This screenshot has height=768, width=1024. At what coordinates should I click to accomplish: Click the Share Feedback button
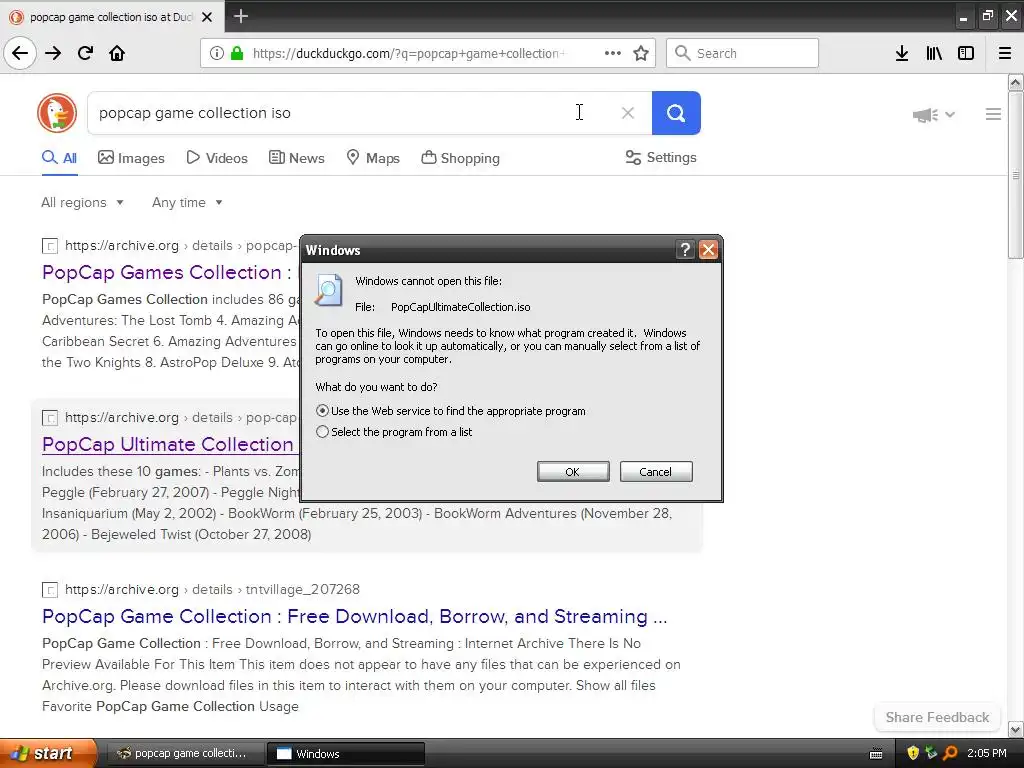click(x=937, y=717)
